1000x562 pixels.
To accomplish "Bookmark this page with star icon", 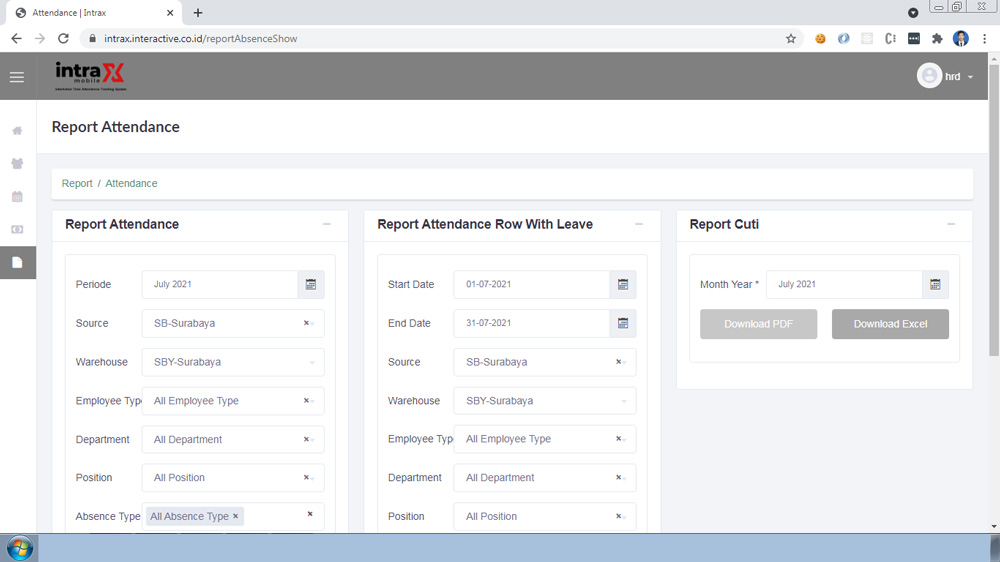I will click(x=791, y=39).
